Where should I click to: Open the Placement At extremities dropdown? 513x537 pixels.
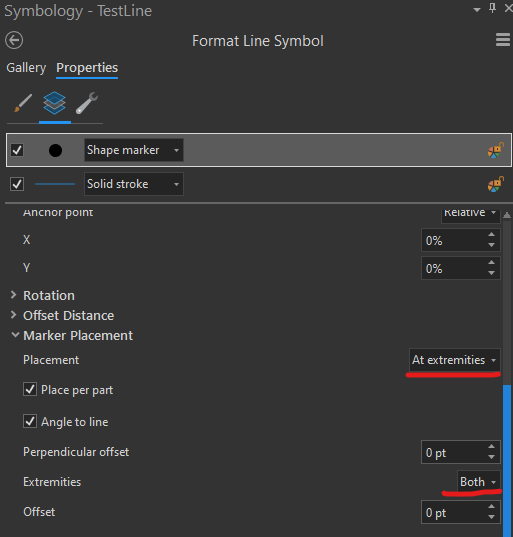[x=454, y=360]
